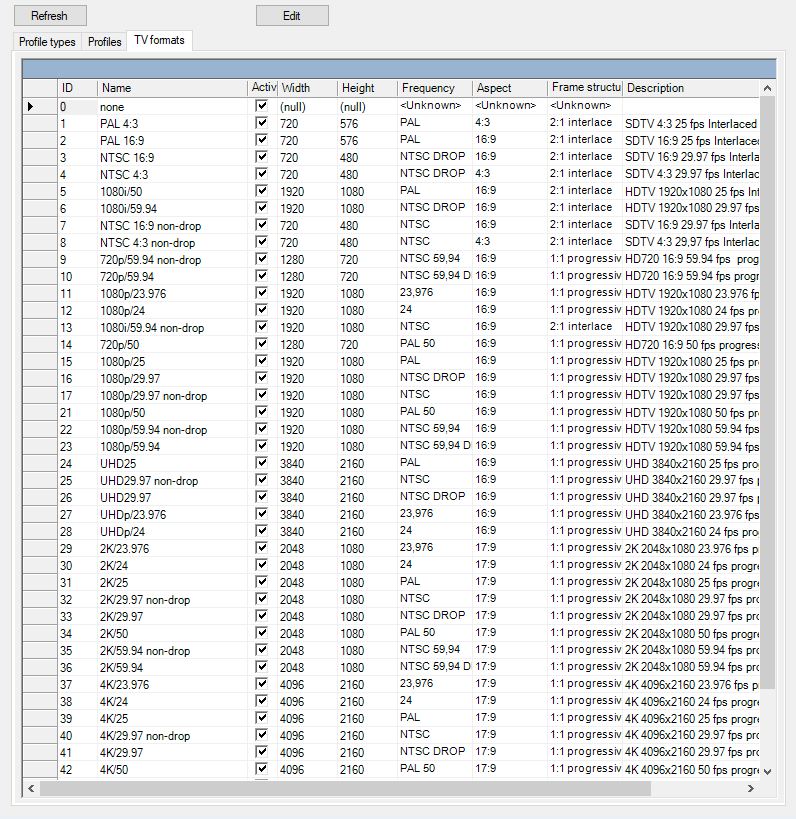Click the Edit button

point(292,16)
